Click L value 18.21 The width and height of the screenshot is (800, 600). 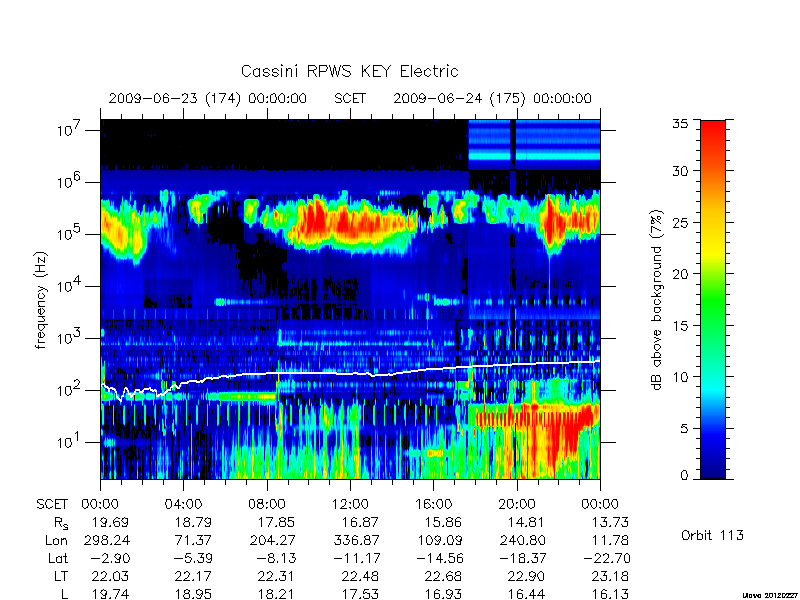pos(277,594)
